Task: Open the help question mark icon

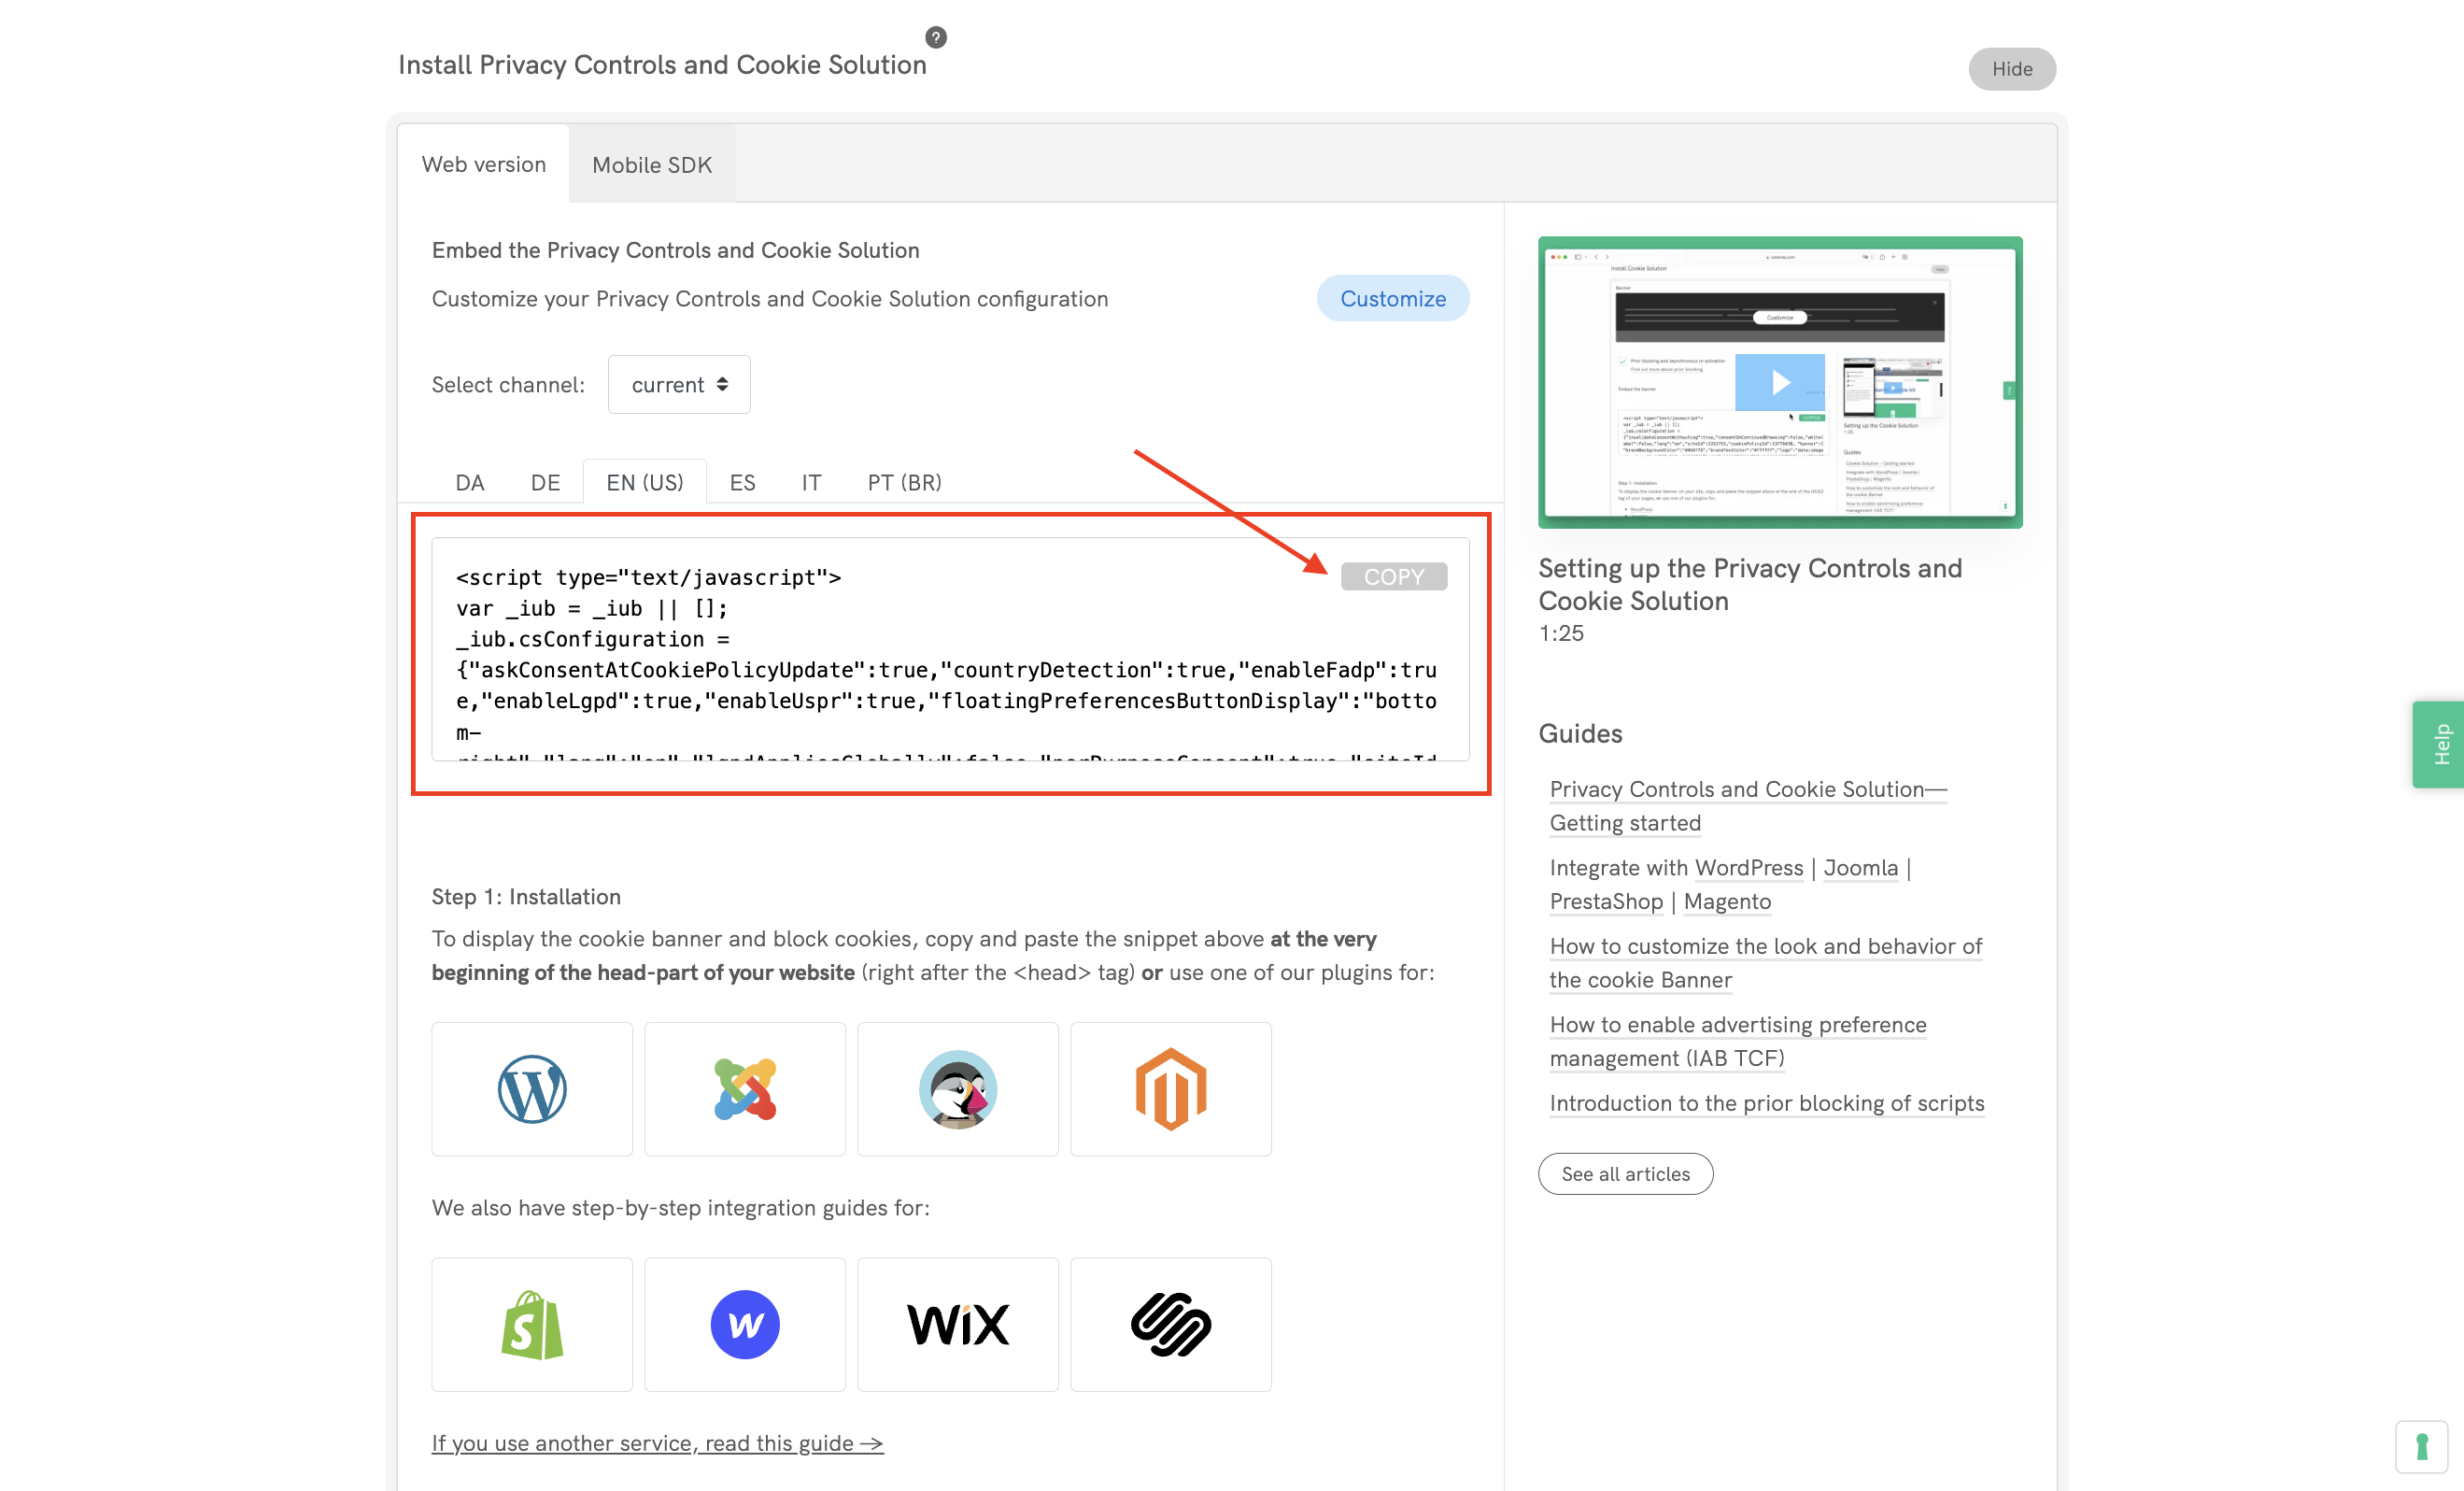Action: pyautogui.click(x=936, y=37)
